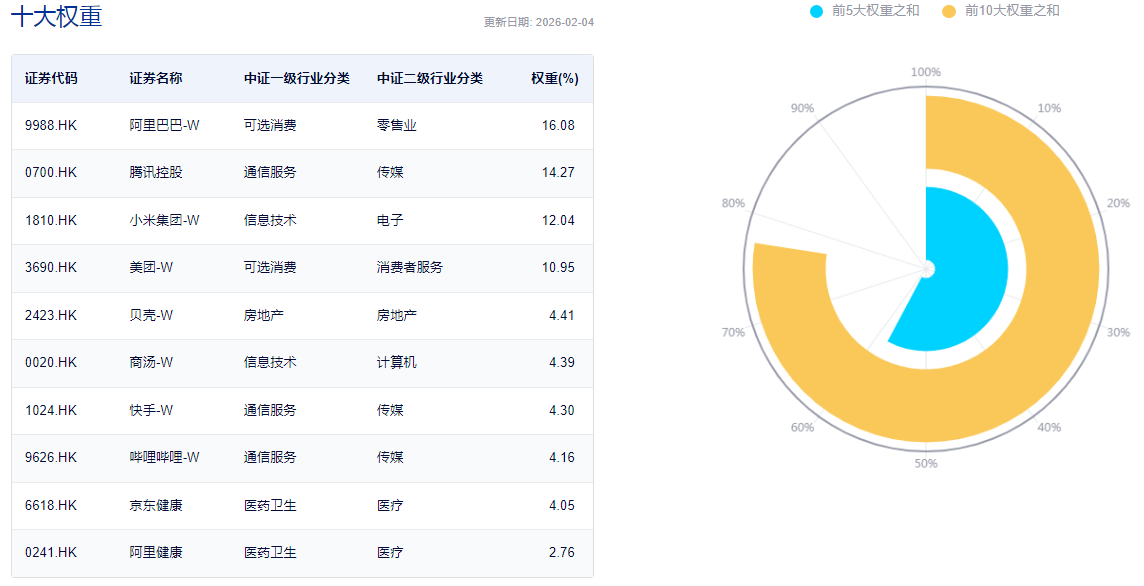
Task: Toggle the blue 前5大权重之和 legend dot
Action: (816, 11)
